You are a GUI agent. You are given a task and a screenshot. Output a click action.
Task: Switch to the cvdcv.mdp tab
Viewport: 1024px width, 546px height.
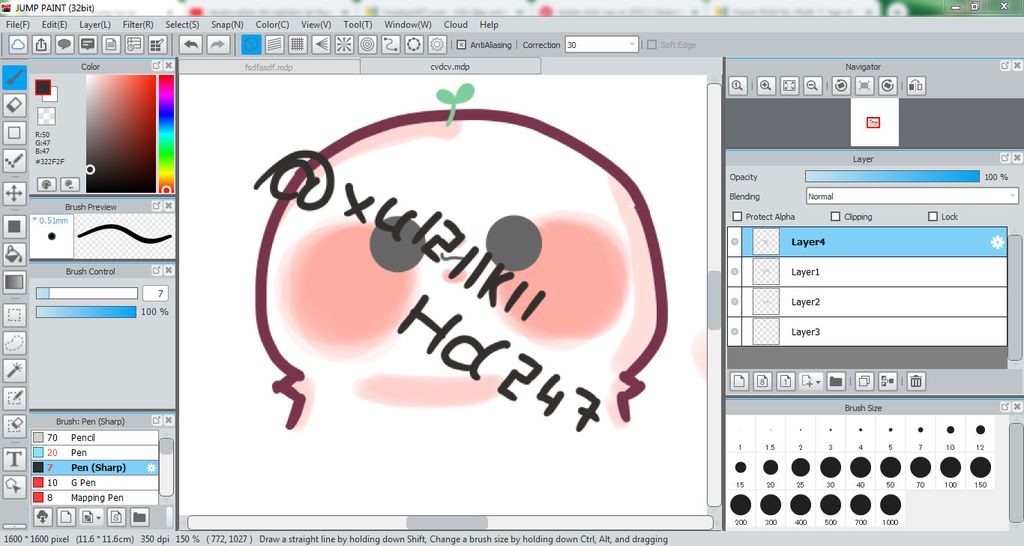click(x=450, y=67)
